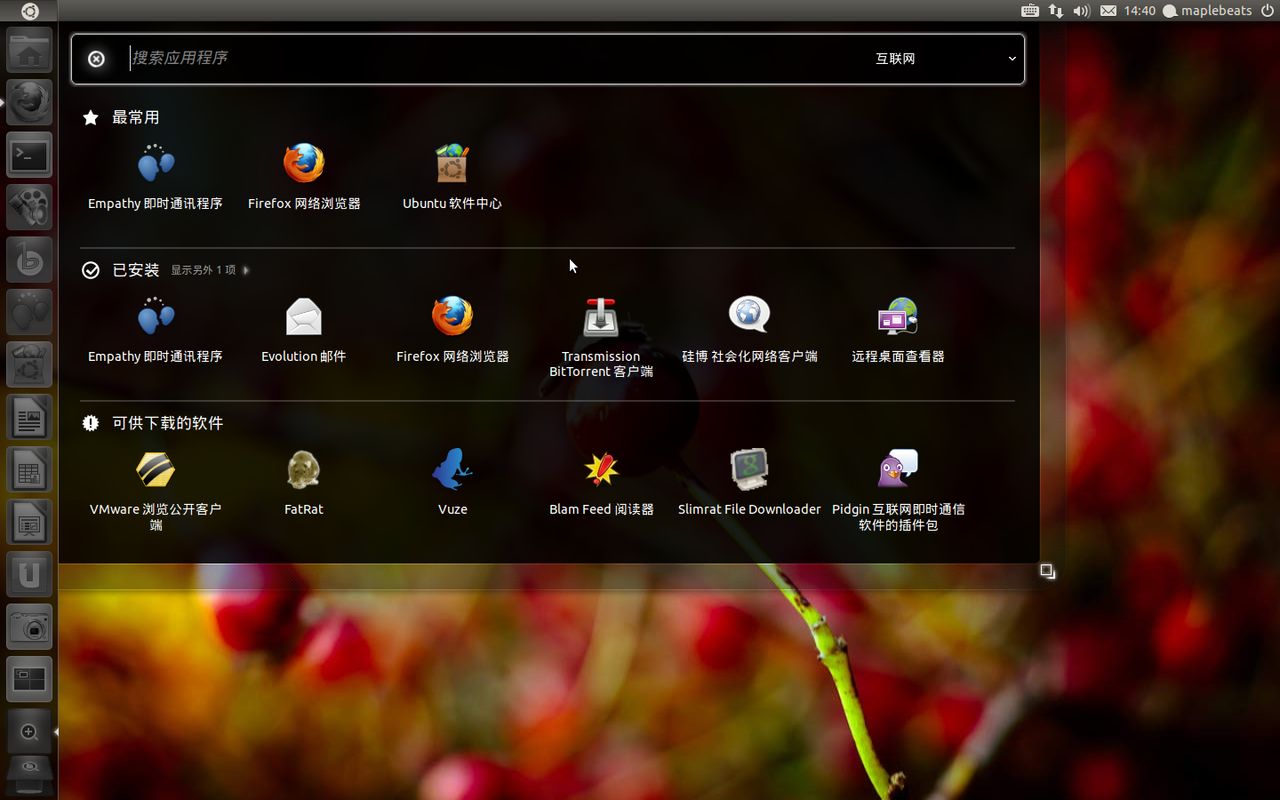Open the keyboard indicator in the top panel
The width and height of the screenshot is (1280, 800).
pos(1030,11)
